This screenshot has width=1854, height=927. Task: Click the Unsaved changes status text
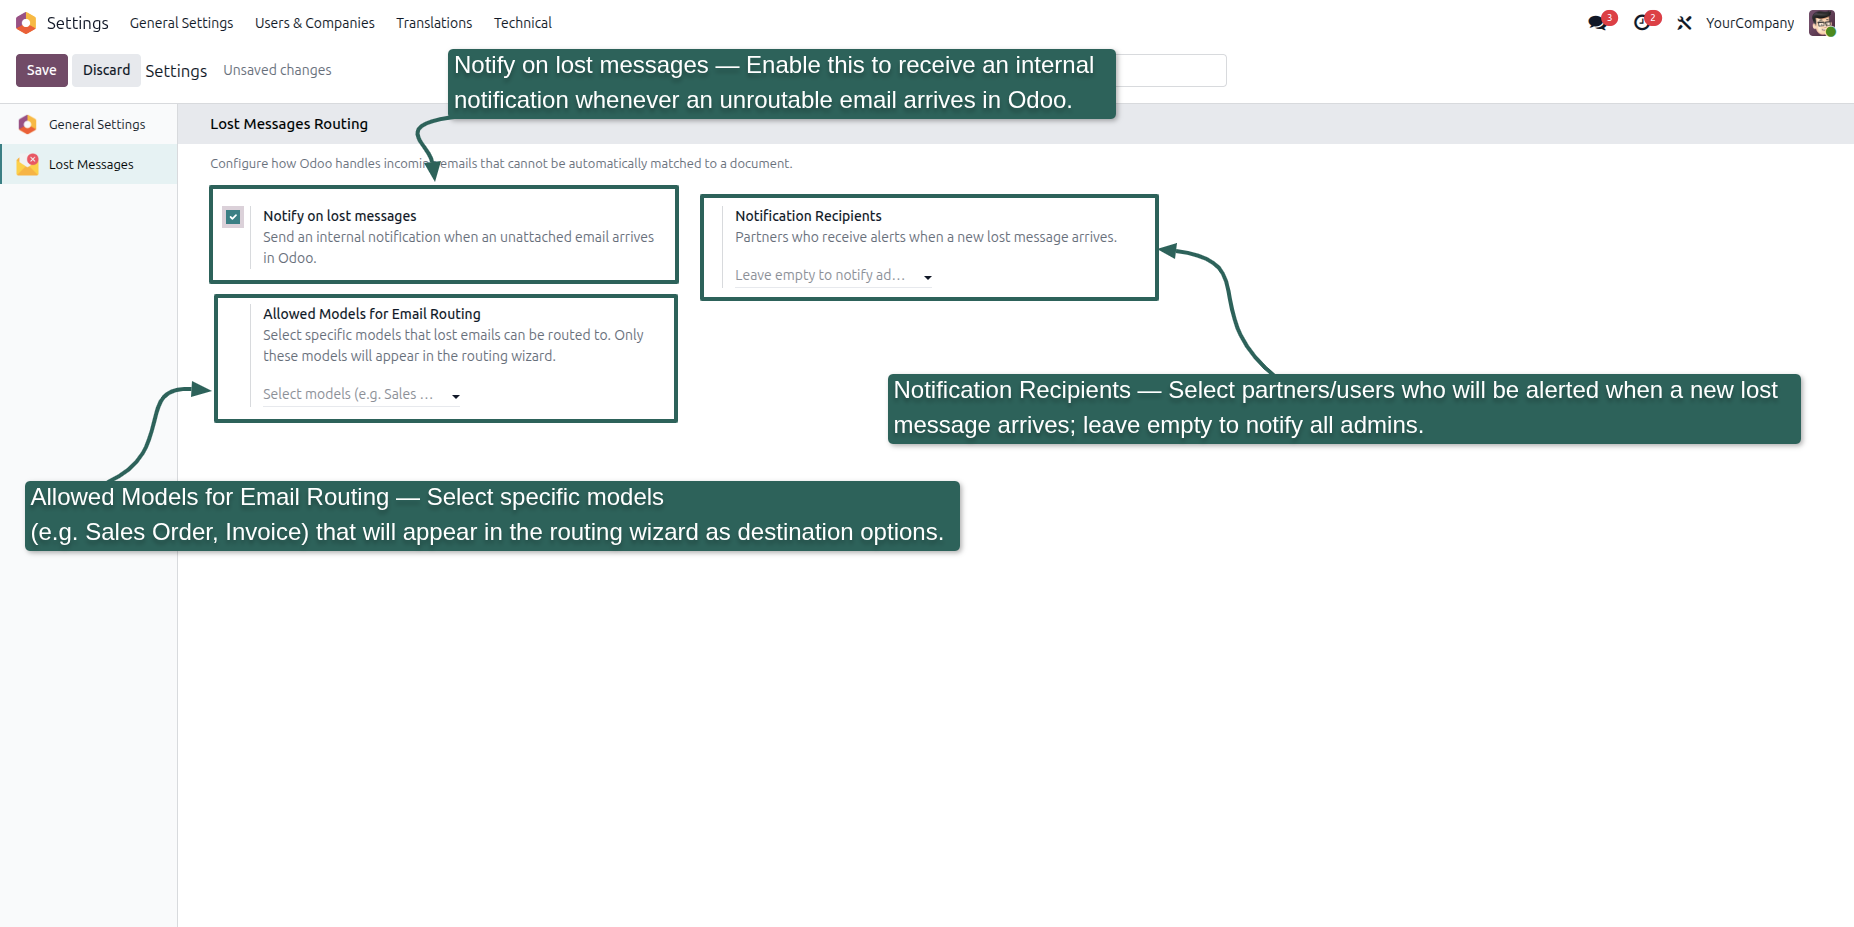tap(277, 70)
